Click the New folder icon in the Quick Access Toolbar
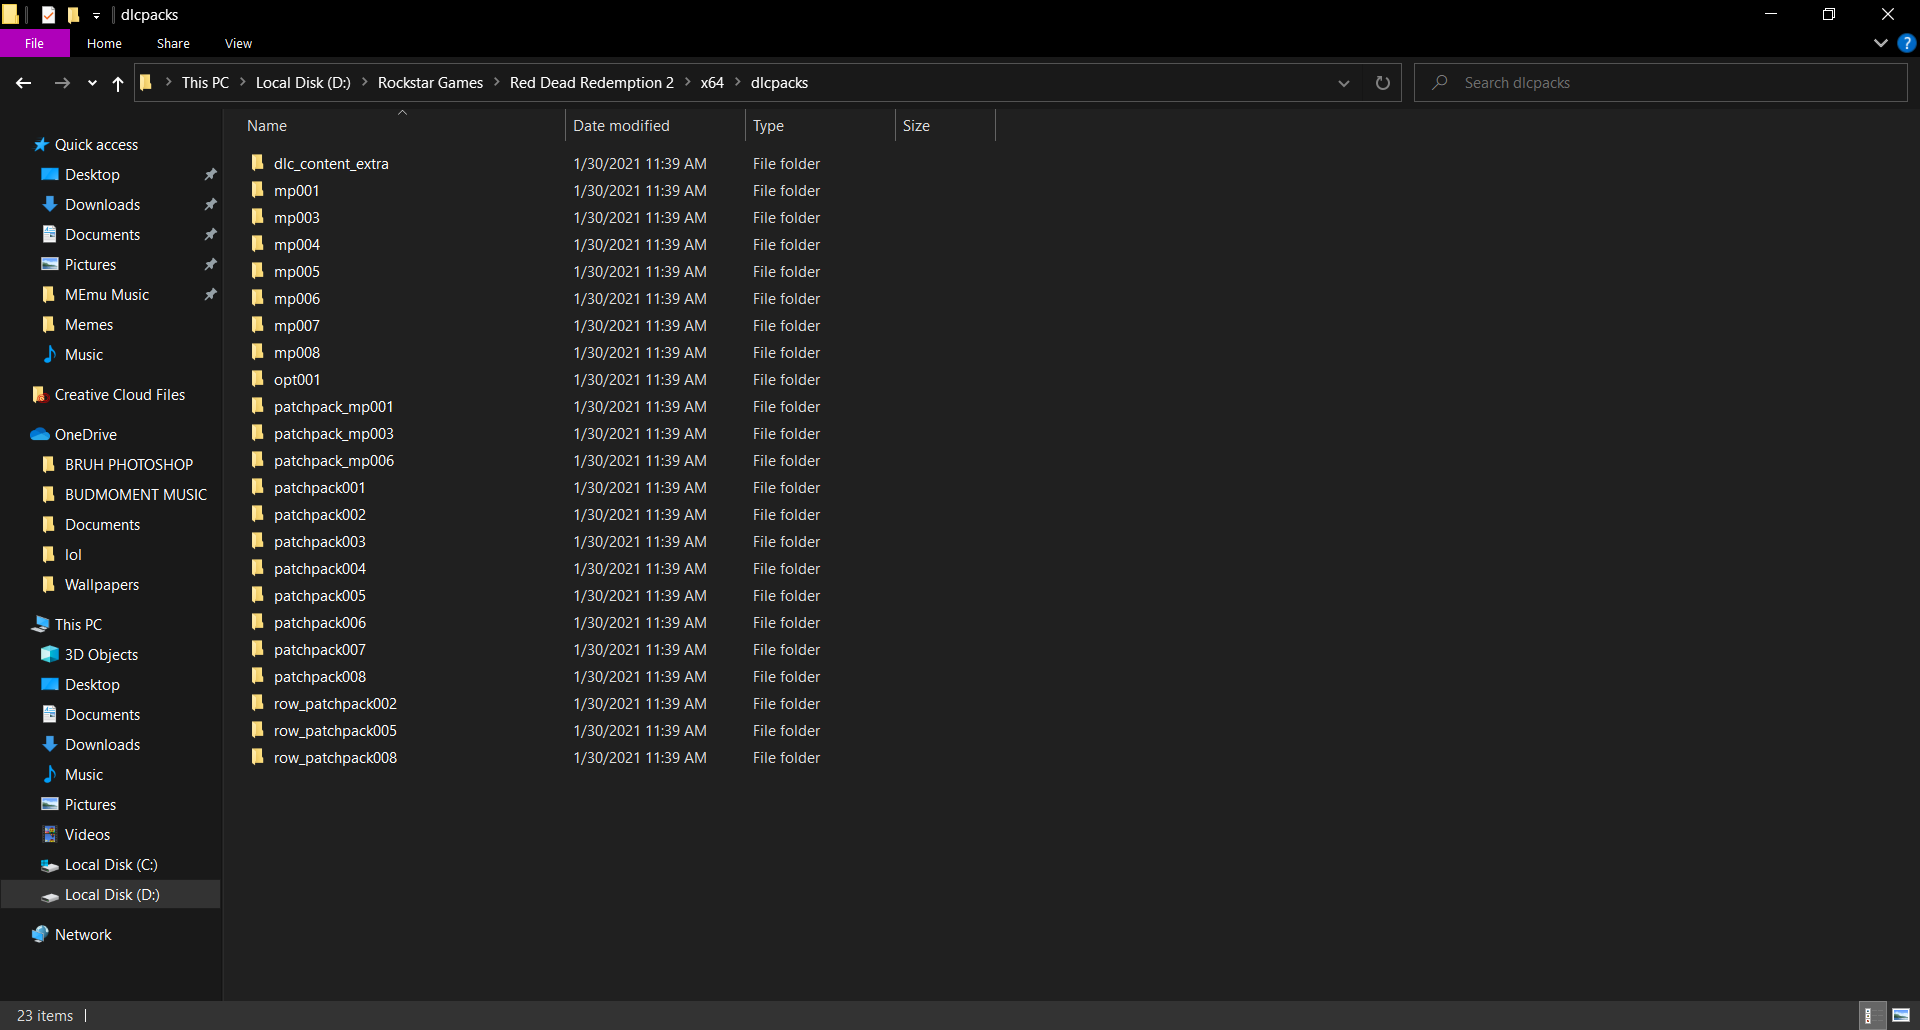 click(73, 14)
